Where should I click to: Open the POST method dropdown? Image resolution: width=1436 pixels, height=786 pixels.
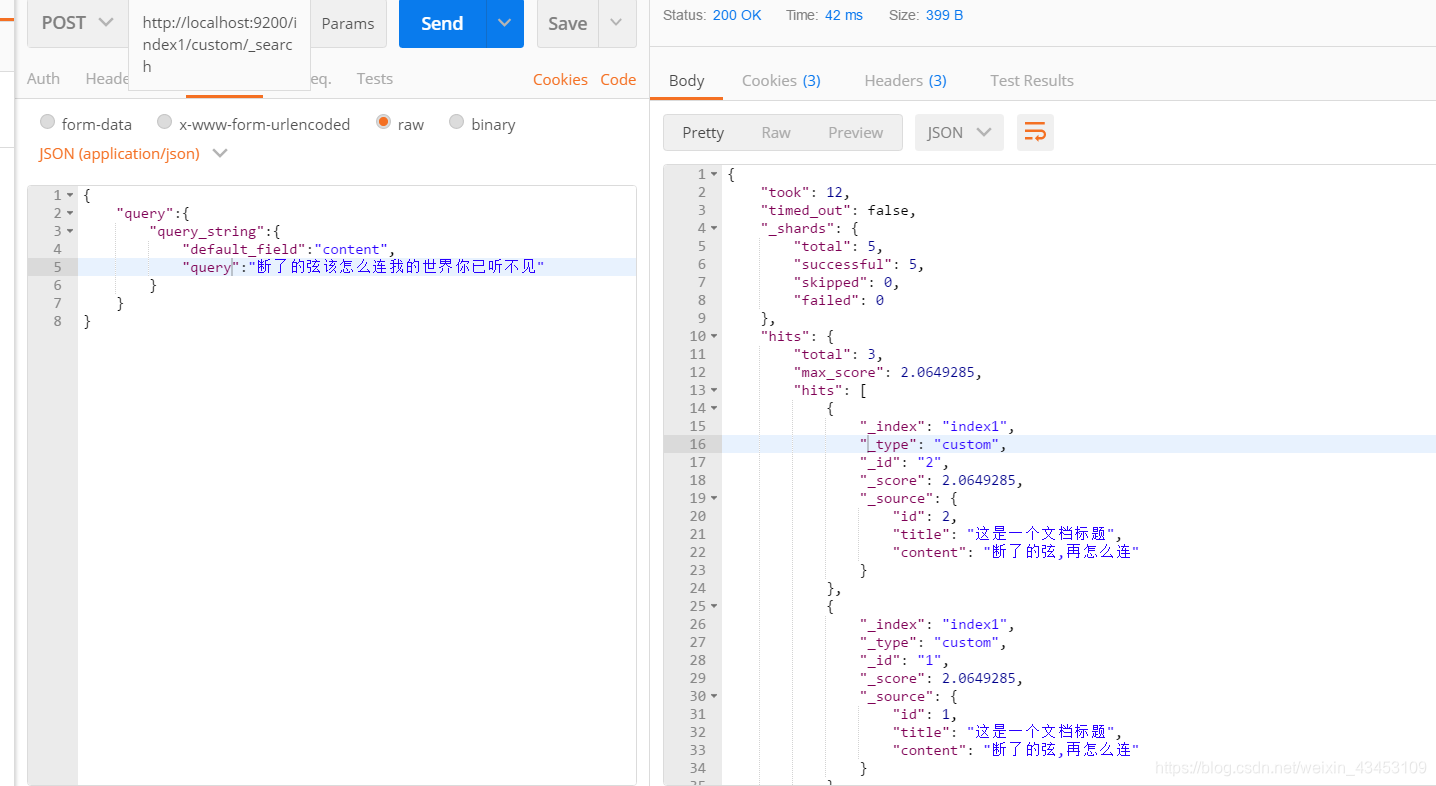[78, 23]
